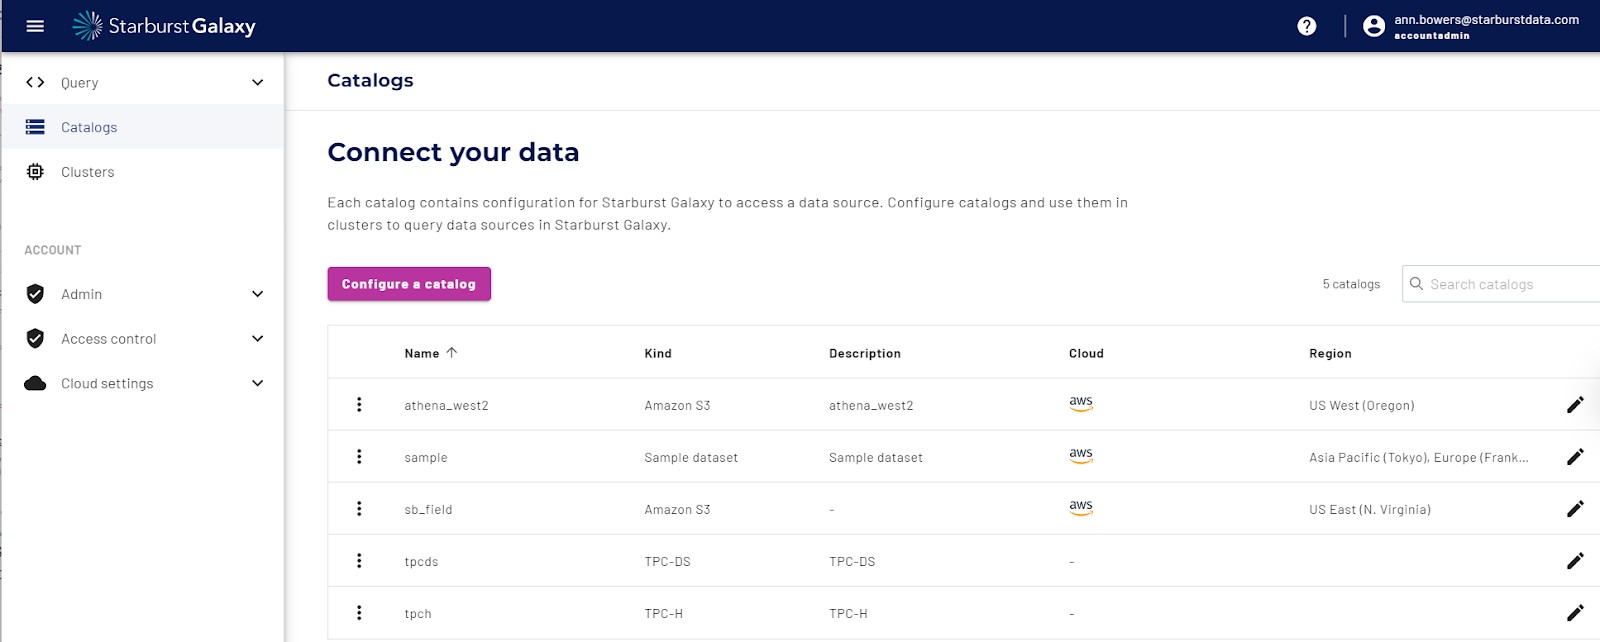
Task: Click the tpch catalog name
Action: (x=418, y=613)
